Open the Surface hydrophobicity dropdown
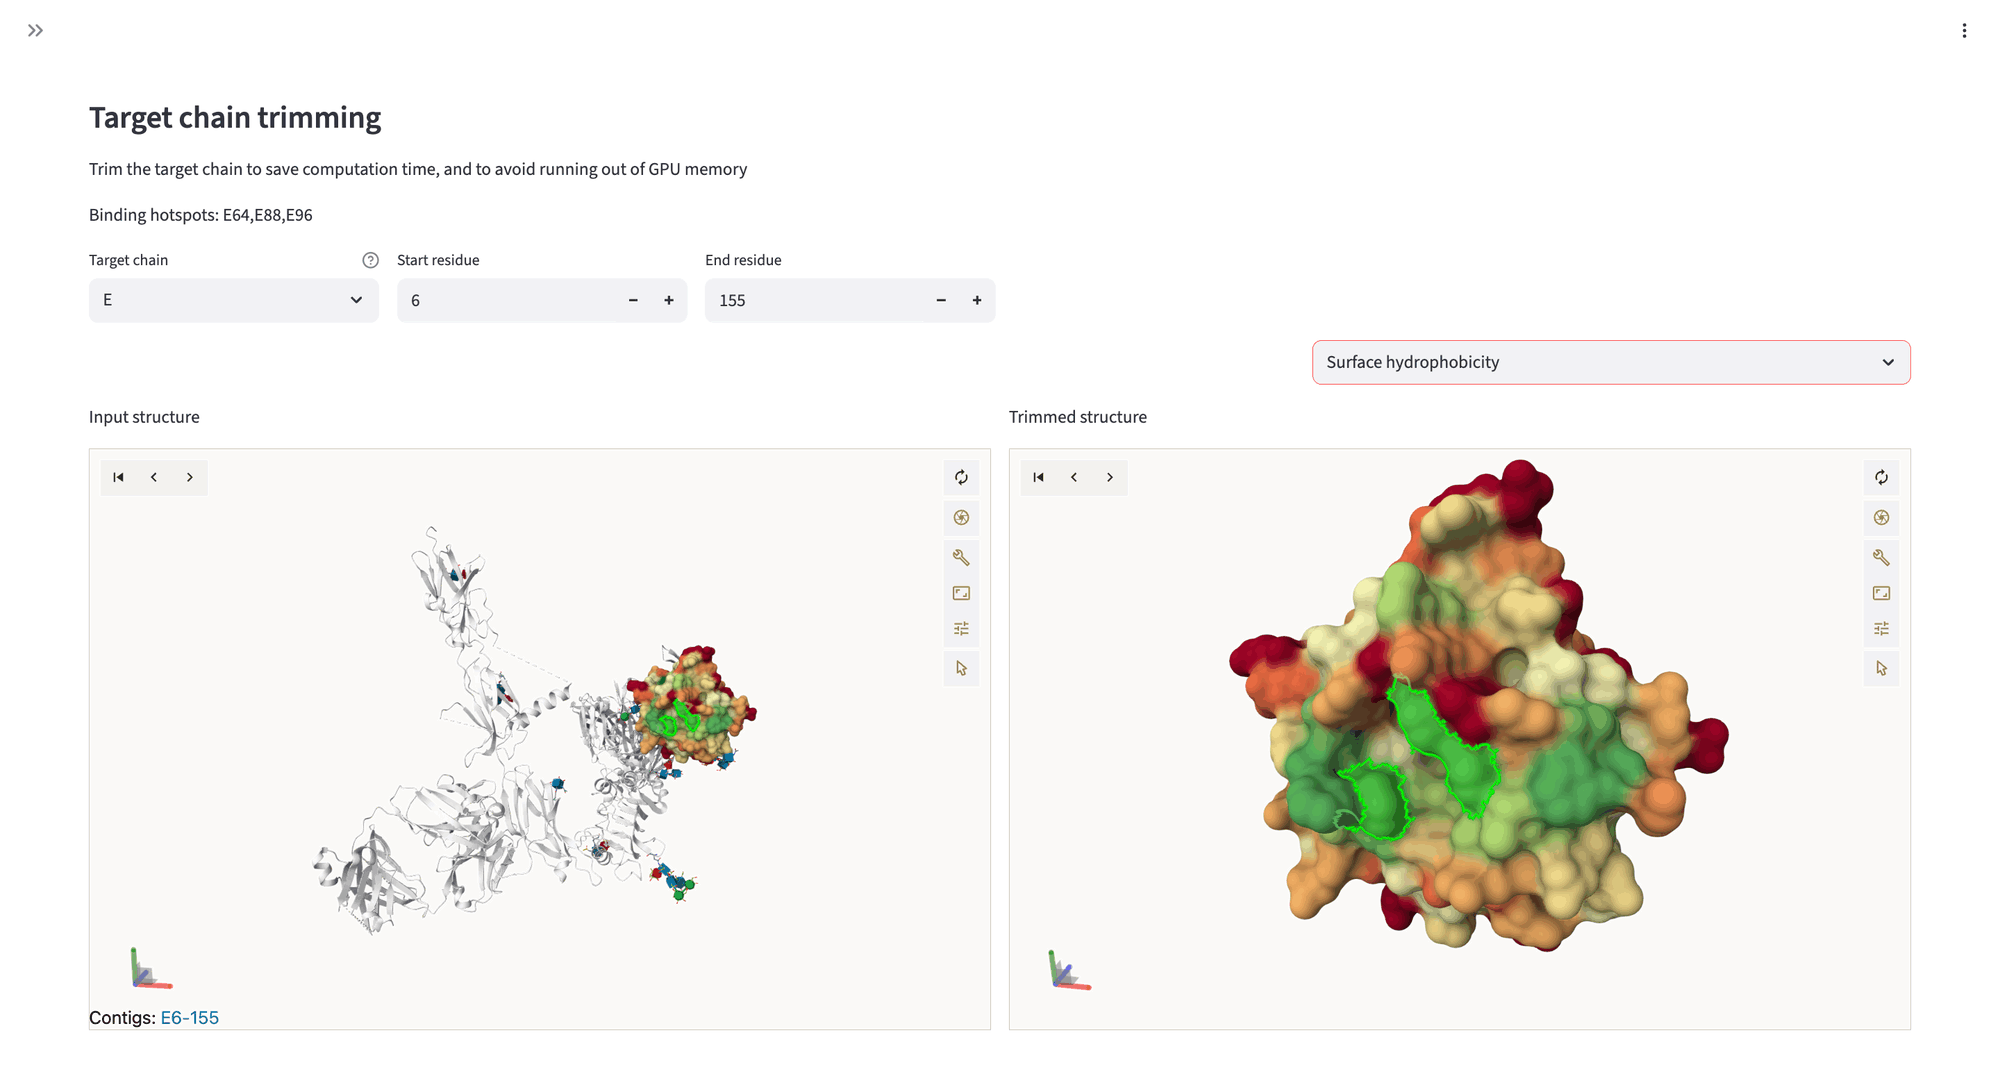The image size is (2000, 1076). [x=1610, y=362]
